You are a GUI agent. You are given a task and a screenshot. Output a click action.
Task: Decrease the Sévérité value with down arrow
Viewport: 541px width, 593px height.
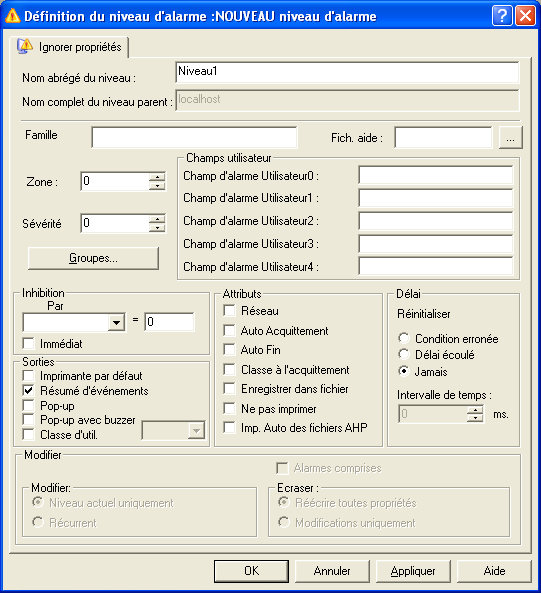point(157,228)
